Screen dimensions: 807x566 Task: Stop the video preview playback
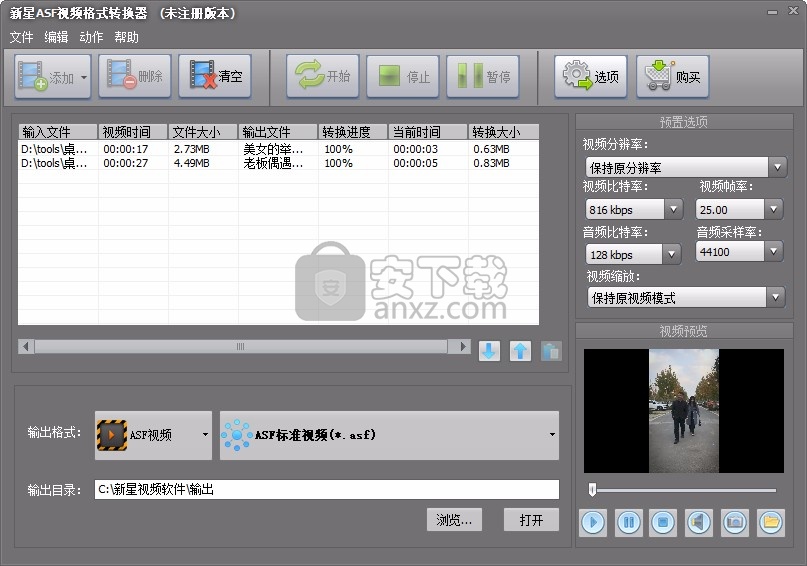(663, 523)
